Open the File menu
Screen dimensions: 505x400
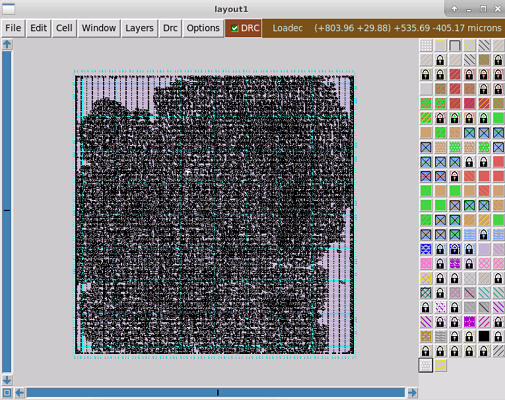(x=13, y=28)
